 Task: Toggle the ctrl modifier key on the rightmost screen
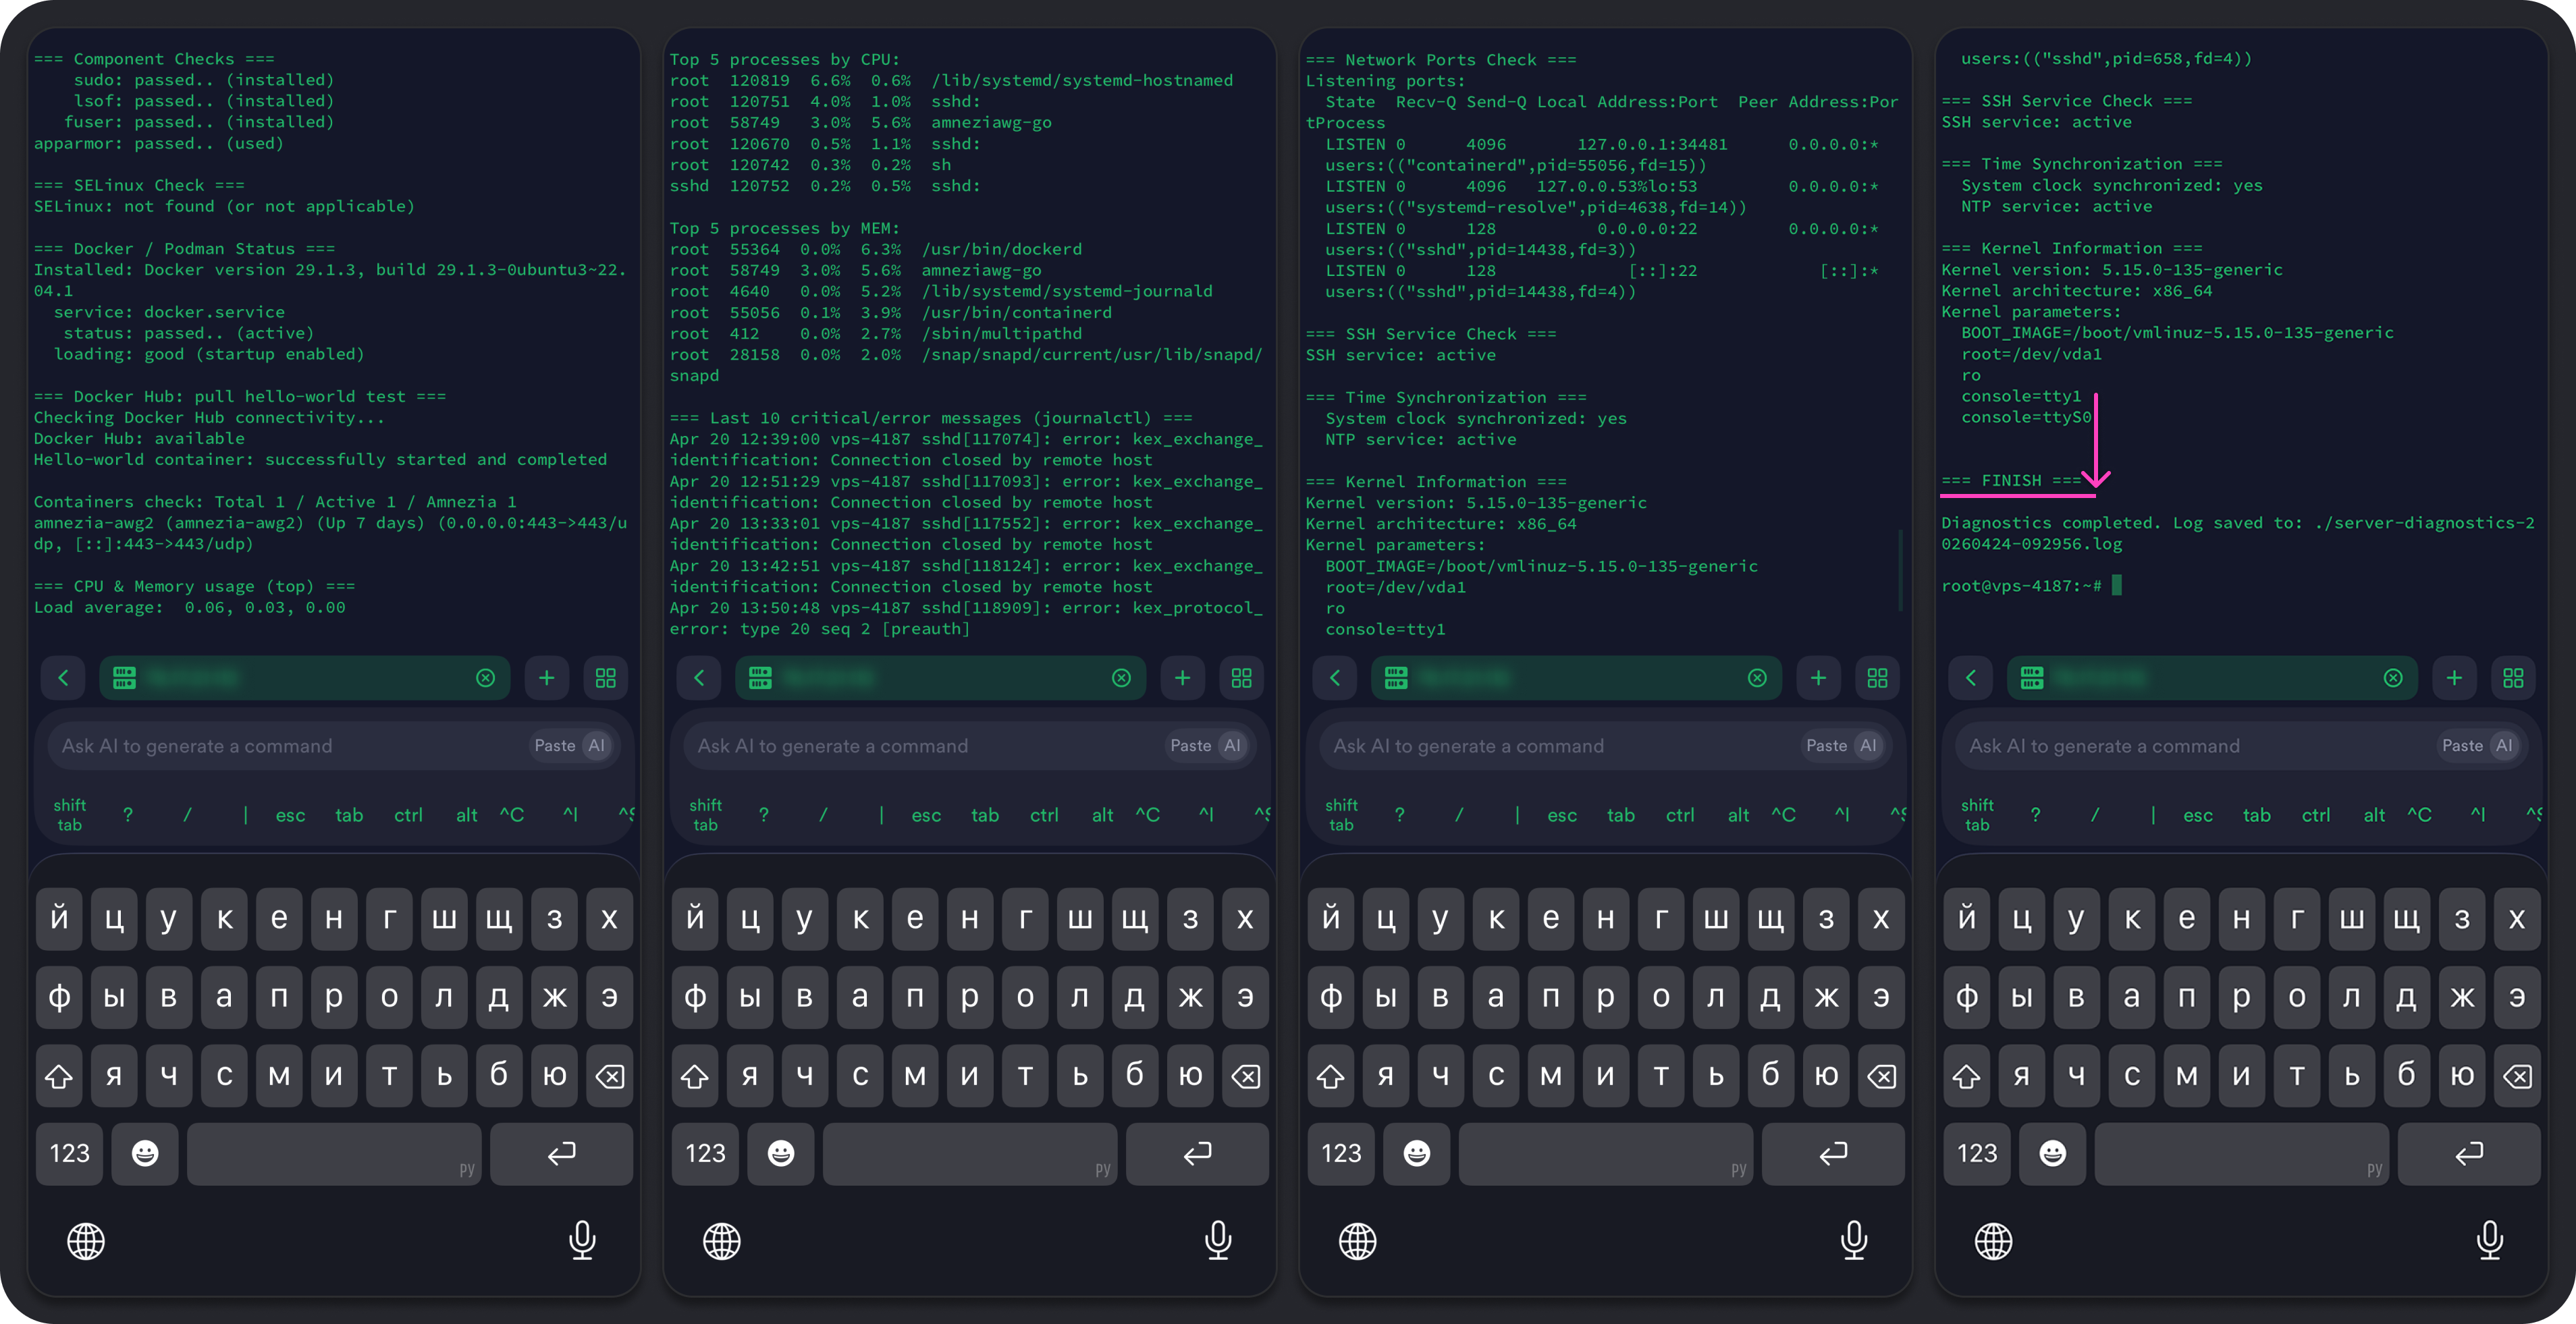2315,815
